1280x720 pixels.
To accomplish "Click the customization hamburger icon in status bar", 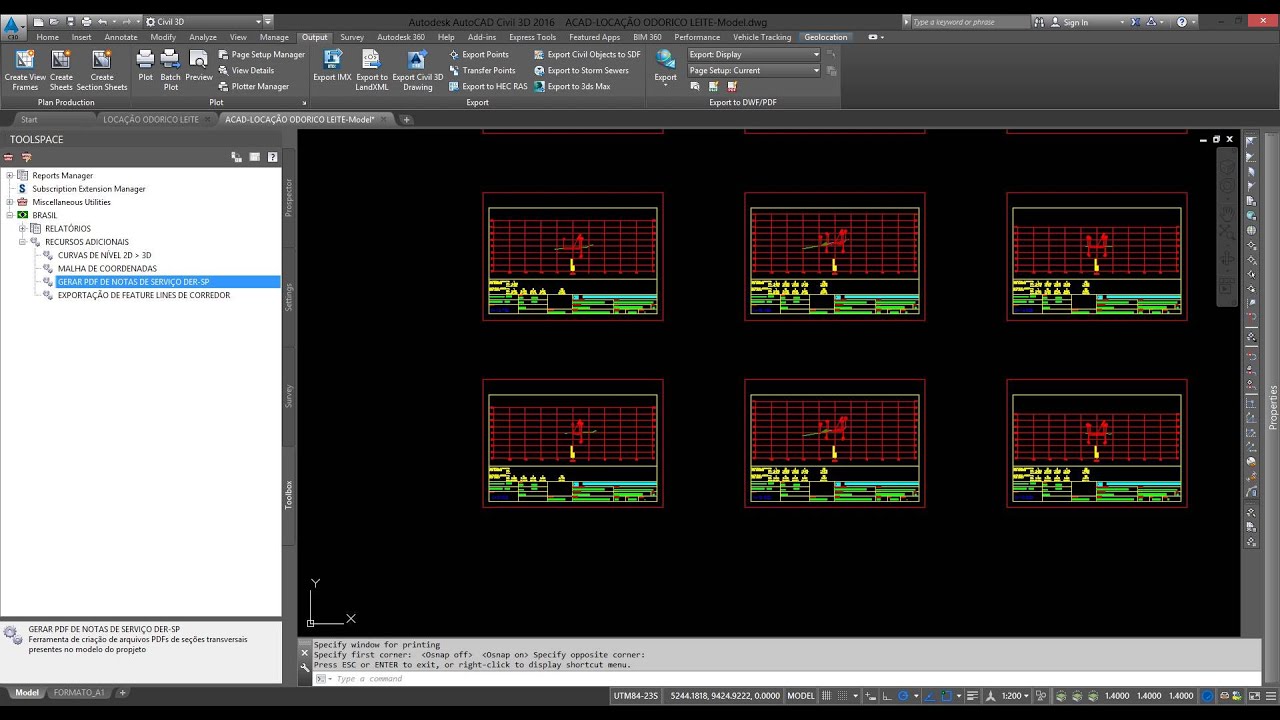I will tap(1271, 696).
